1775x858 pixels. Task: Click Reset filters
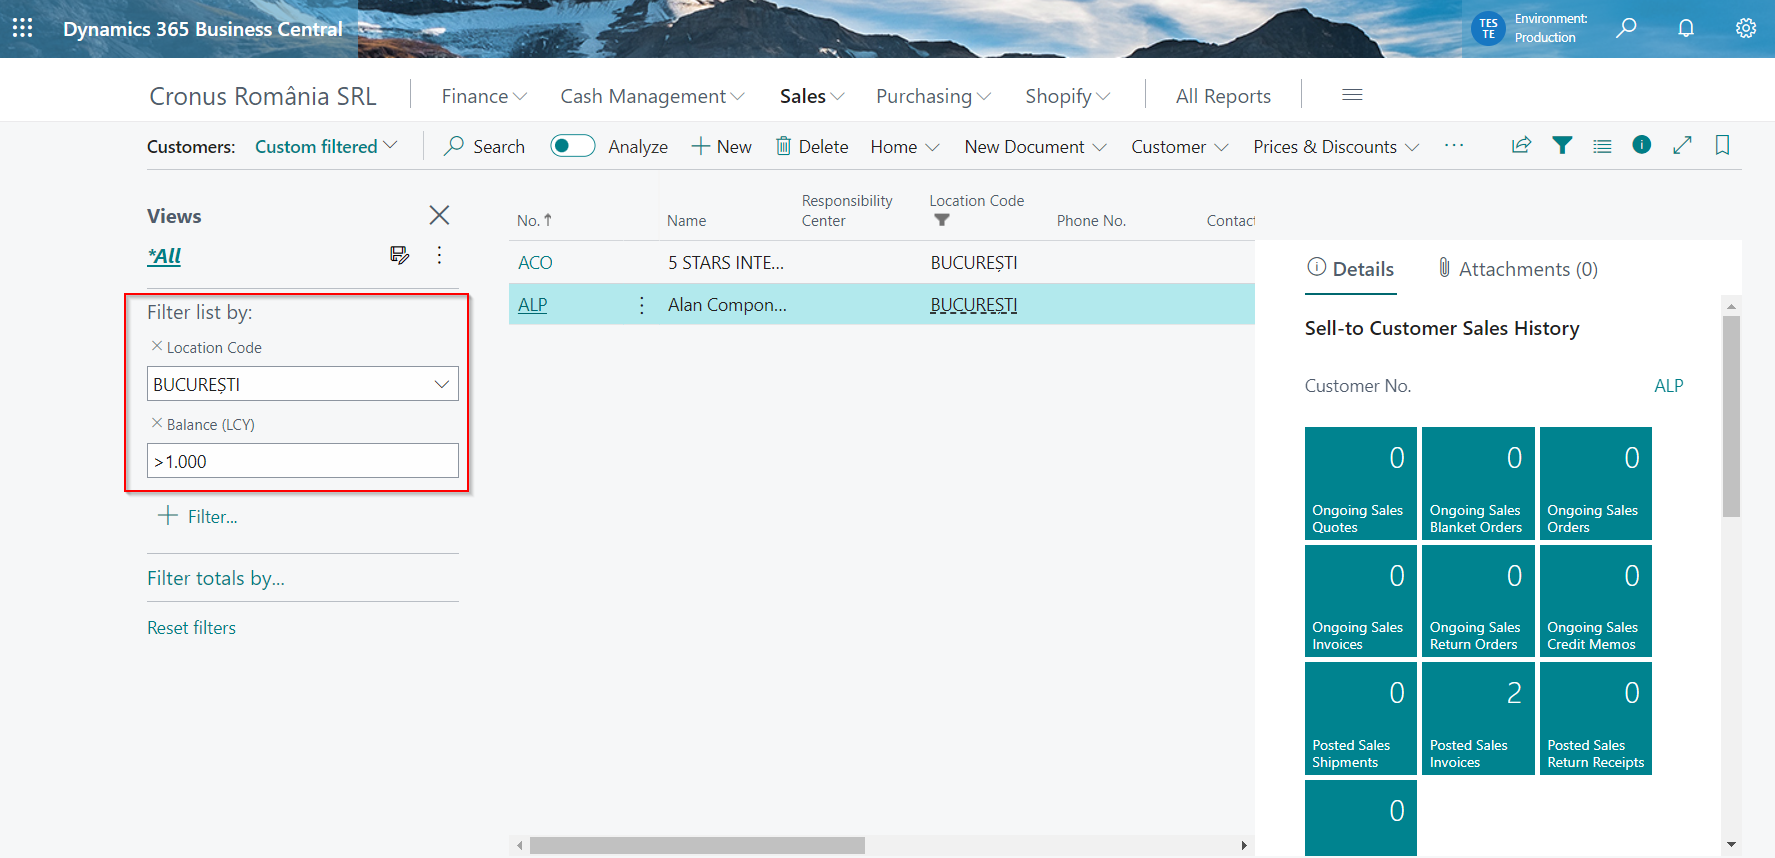[x=191, y=628]
